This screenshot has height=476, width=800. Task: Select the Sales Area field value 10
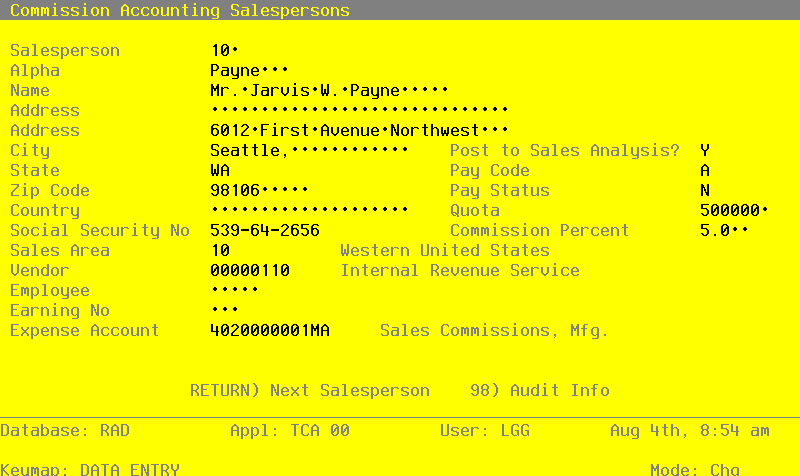pos(220,250)
